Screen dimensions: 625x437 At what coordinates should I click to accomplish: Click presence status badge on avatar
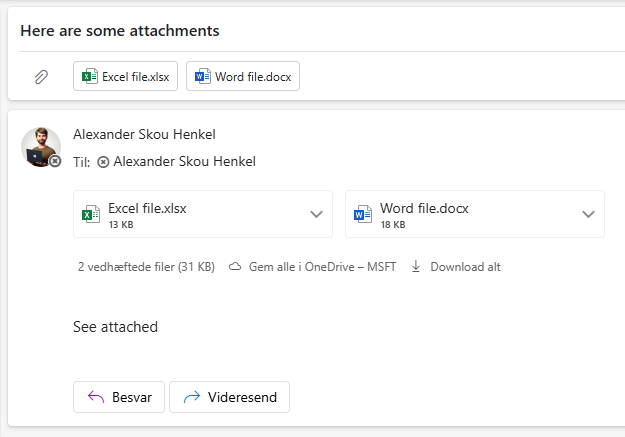click(55, 161)
